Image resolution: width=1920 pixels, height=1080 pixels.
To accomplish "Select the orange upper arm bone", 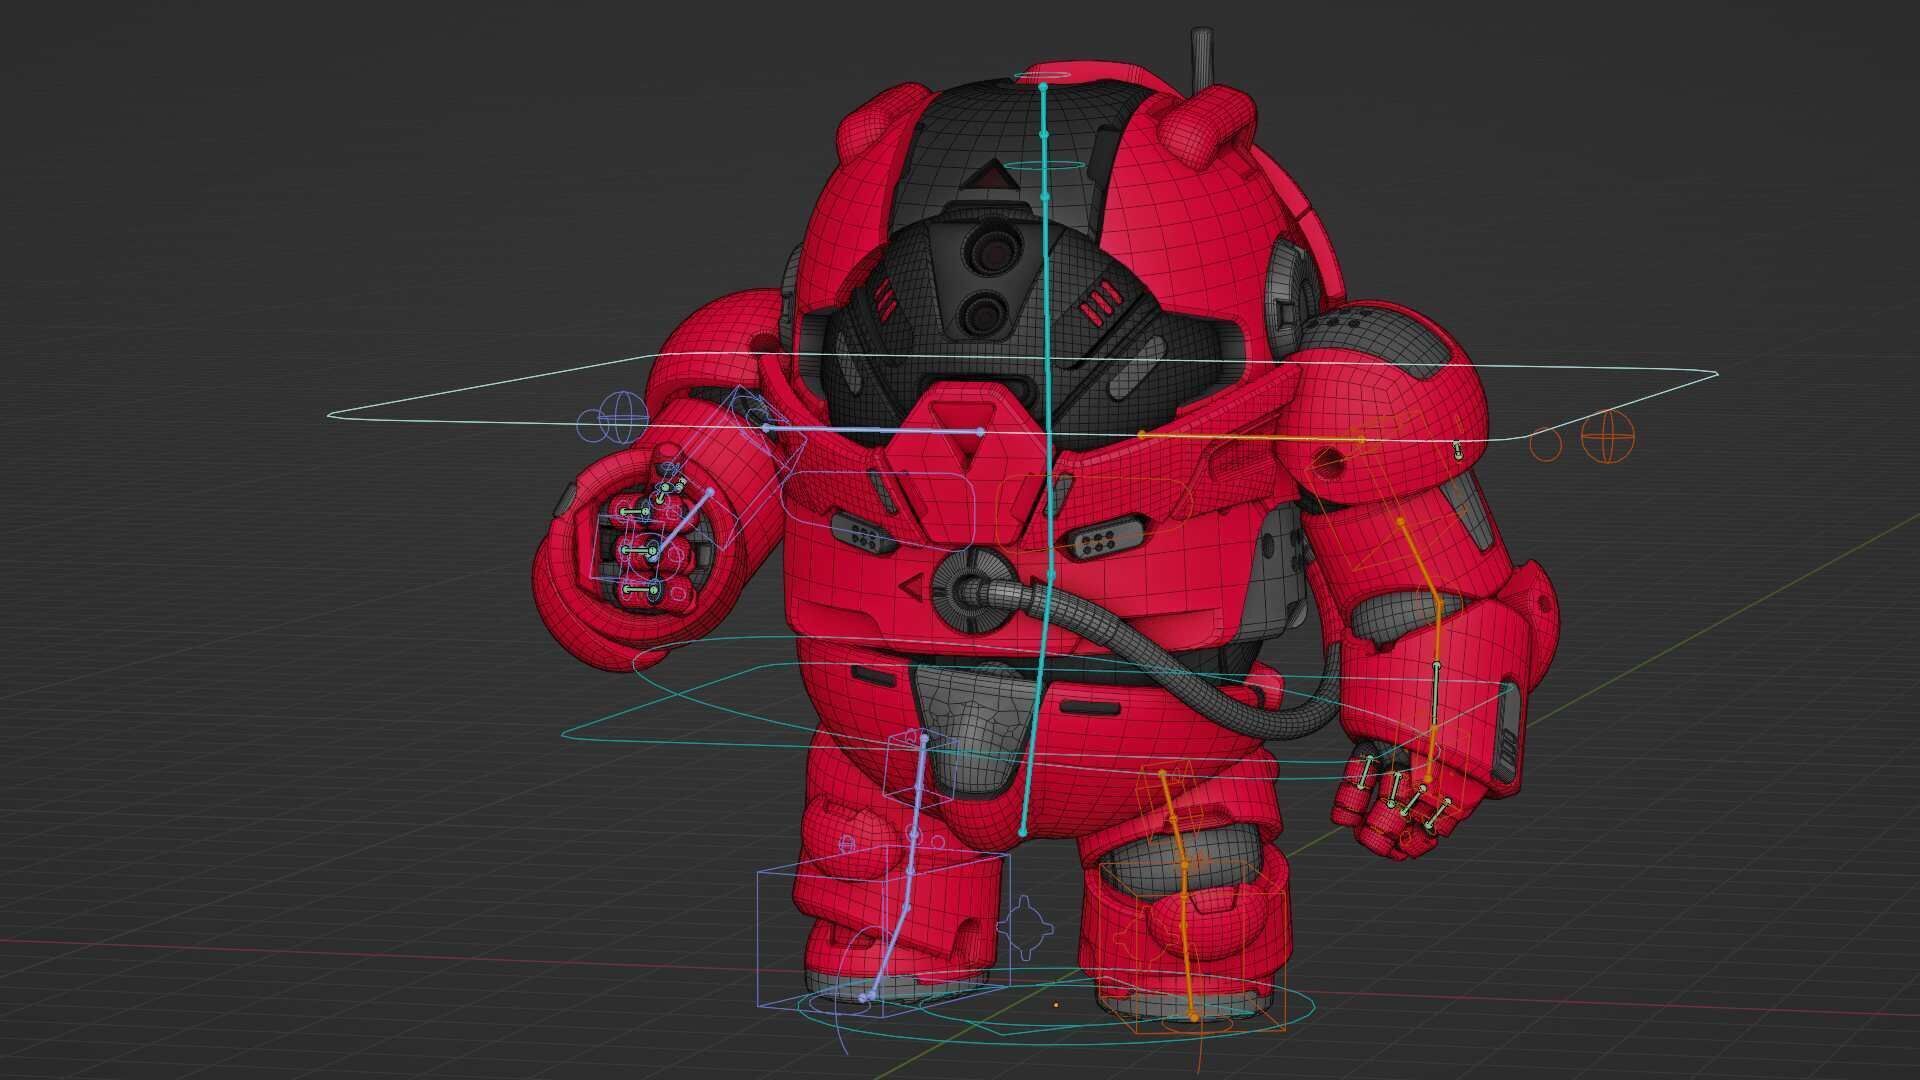I will (1421, 562).
